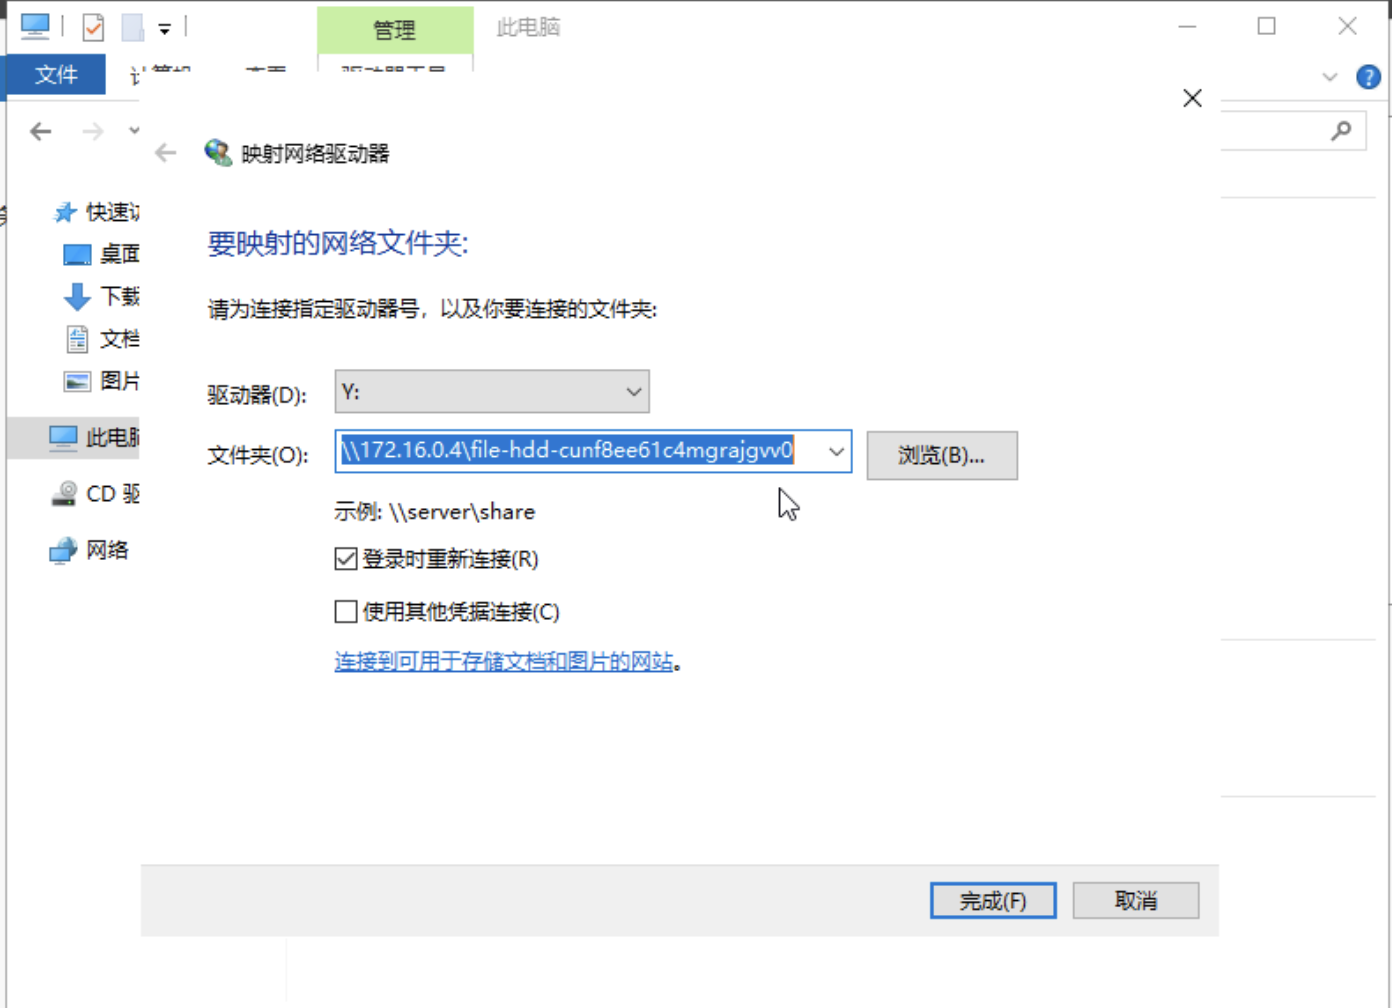
Task: Open the 图片 pictures icon
Action: [77, 381]
